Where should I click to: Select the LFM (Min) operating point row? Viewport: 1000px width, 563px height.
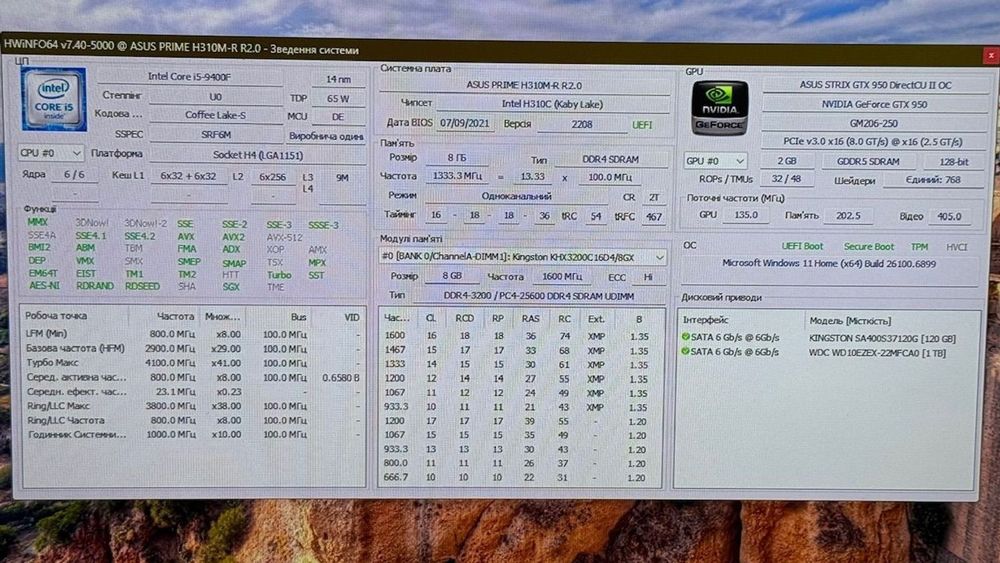[x=192, y=333]
